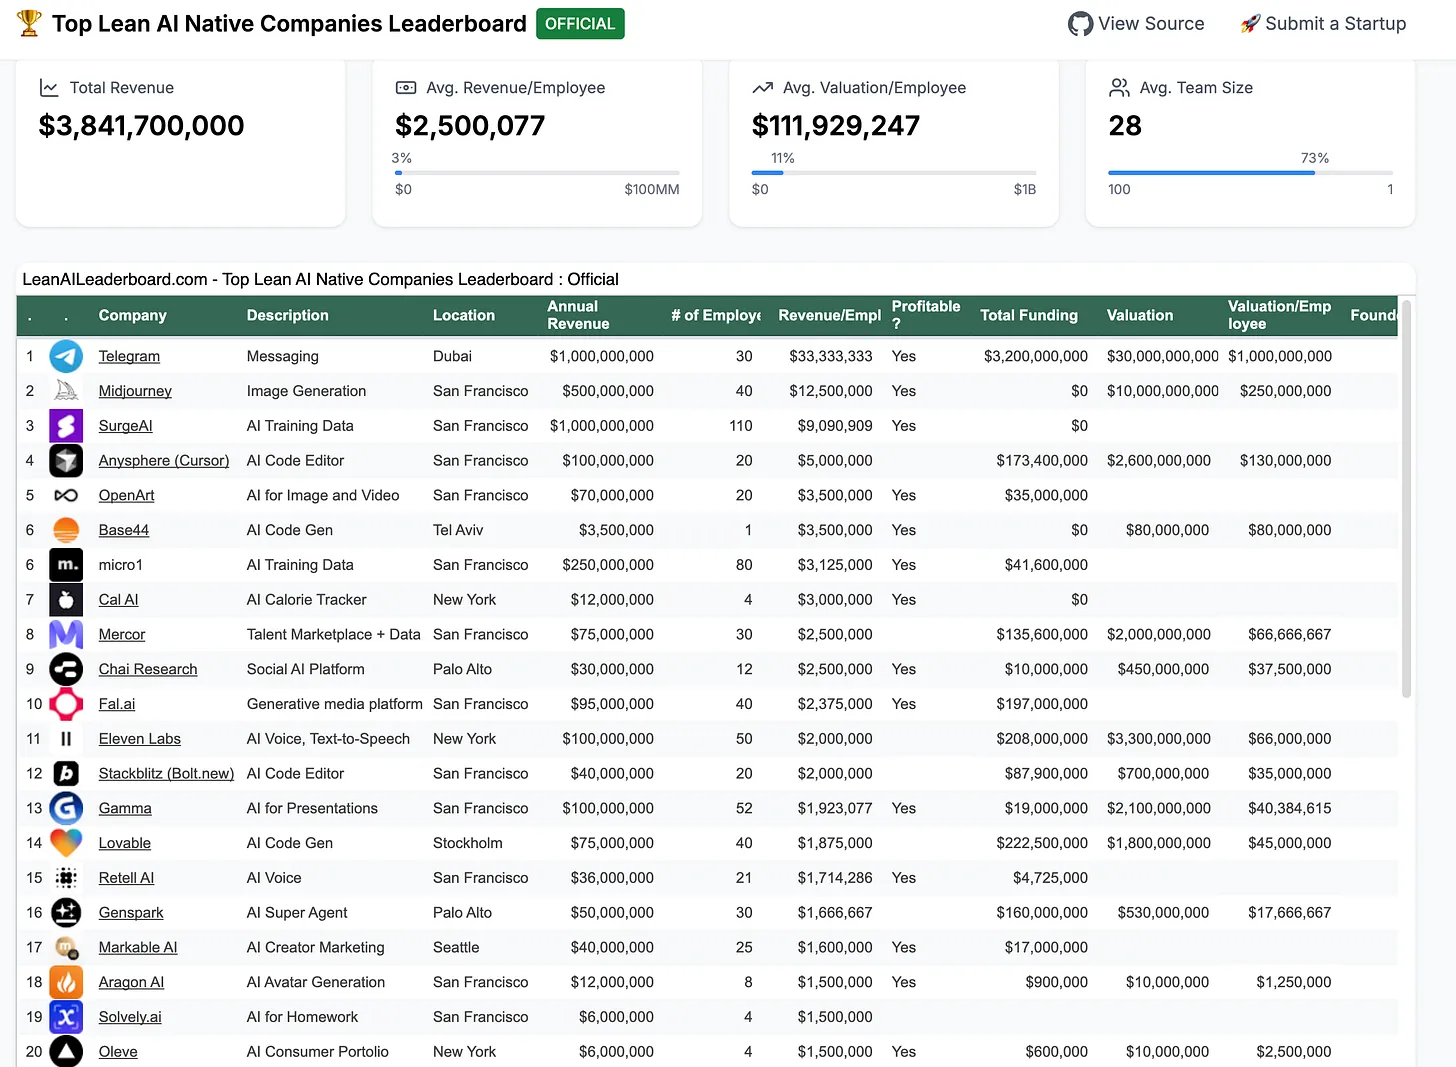
Task: Click the trend arrow icon for Avg. Valuation/Employee
Action: click(x=763, y=88)
